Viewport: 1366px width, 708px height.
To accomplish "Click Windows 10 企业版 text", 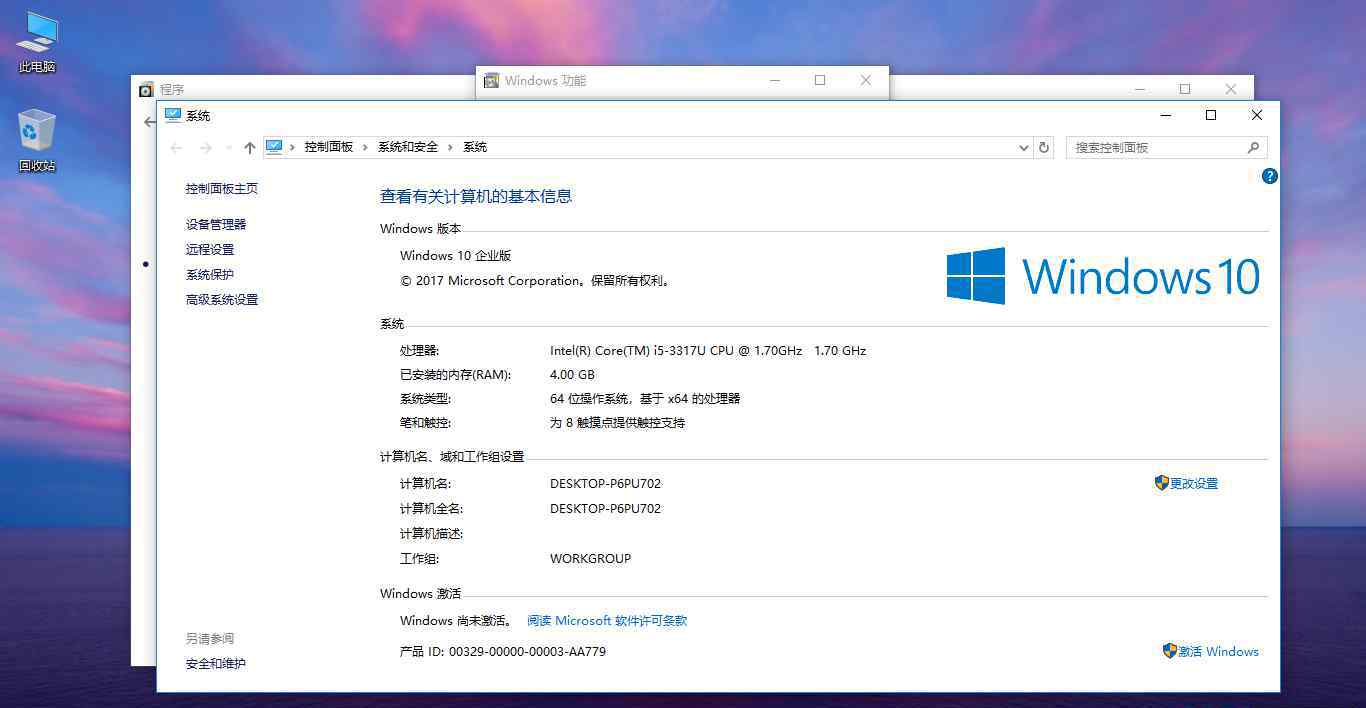I will 456,255.
